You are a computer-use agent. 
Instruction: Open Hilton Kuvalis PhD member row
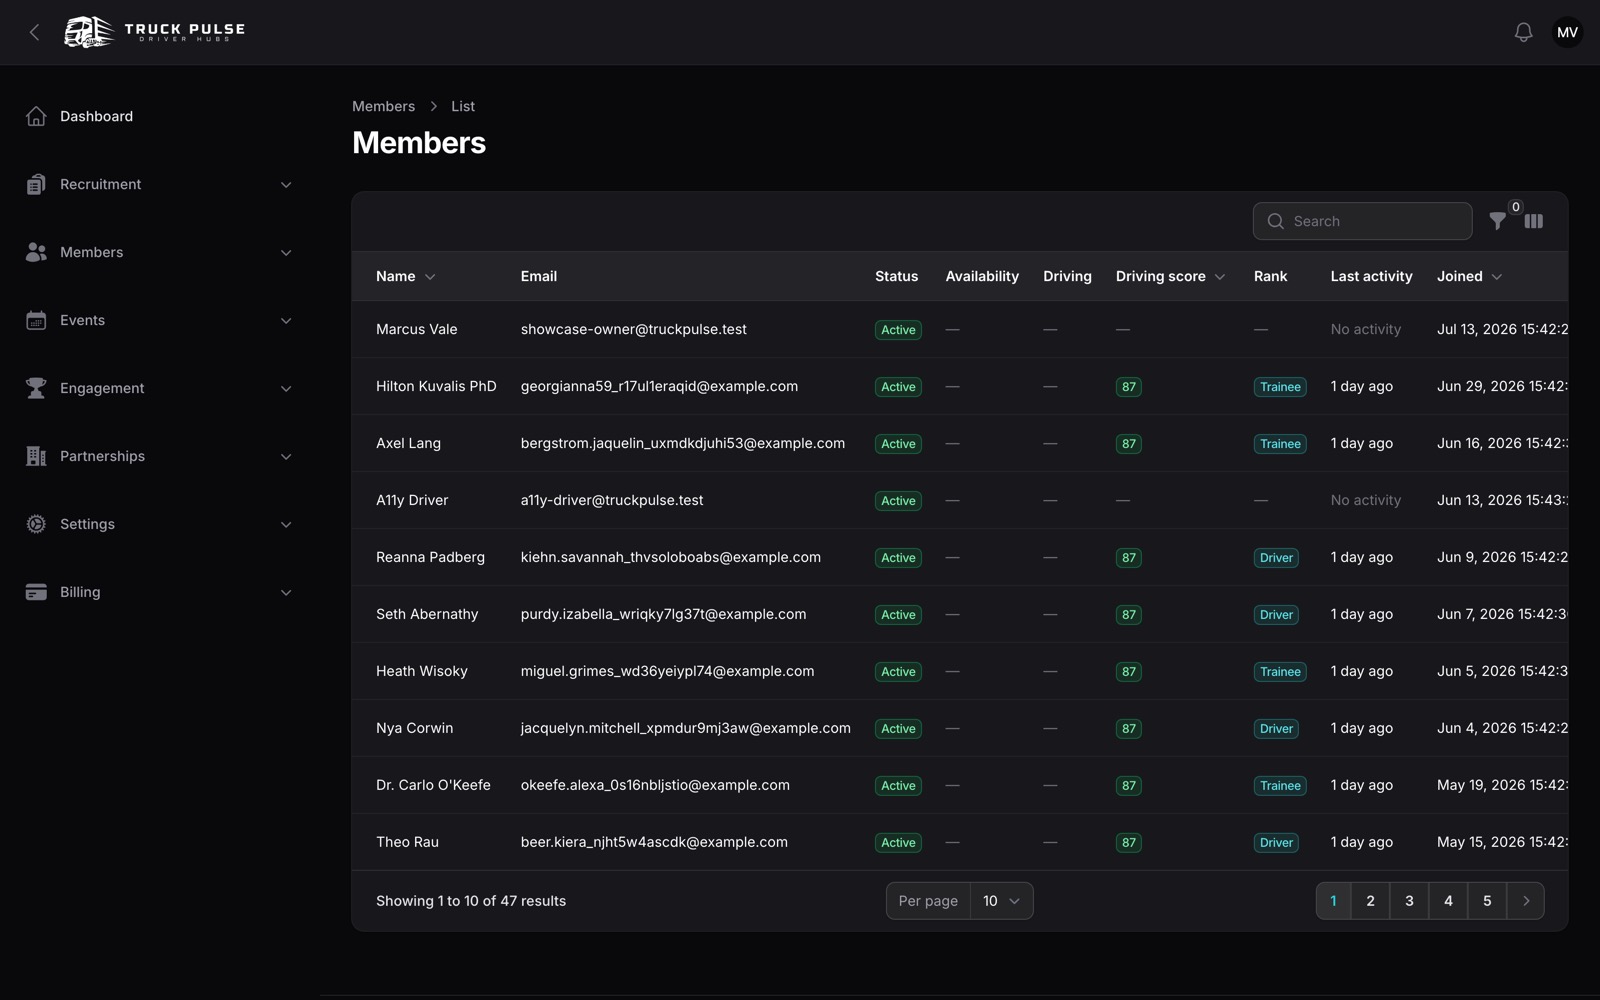tap(960, 386)
